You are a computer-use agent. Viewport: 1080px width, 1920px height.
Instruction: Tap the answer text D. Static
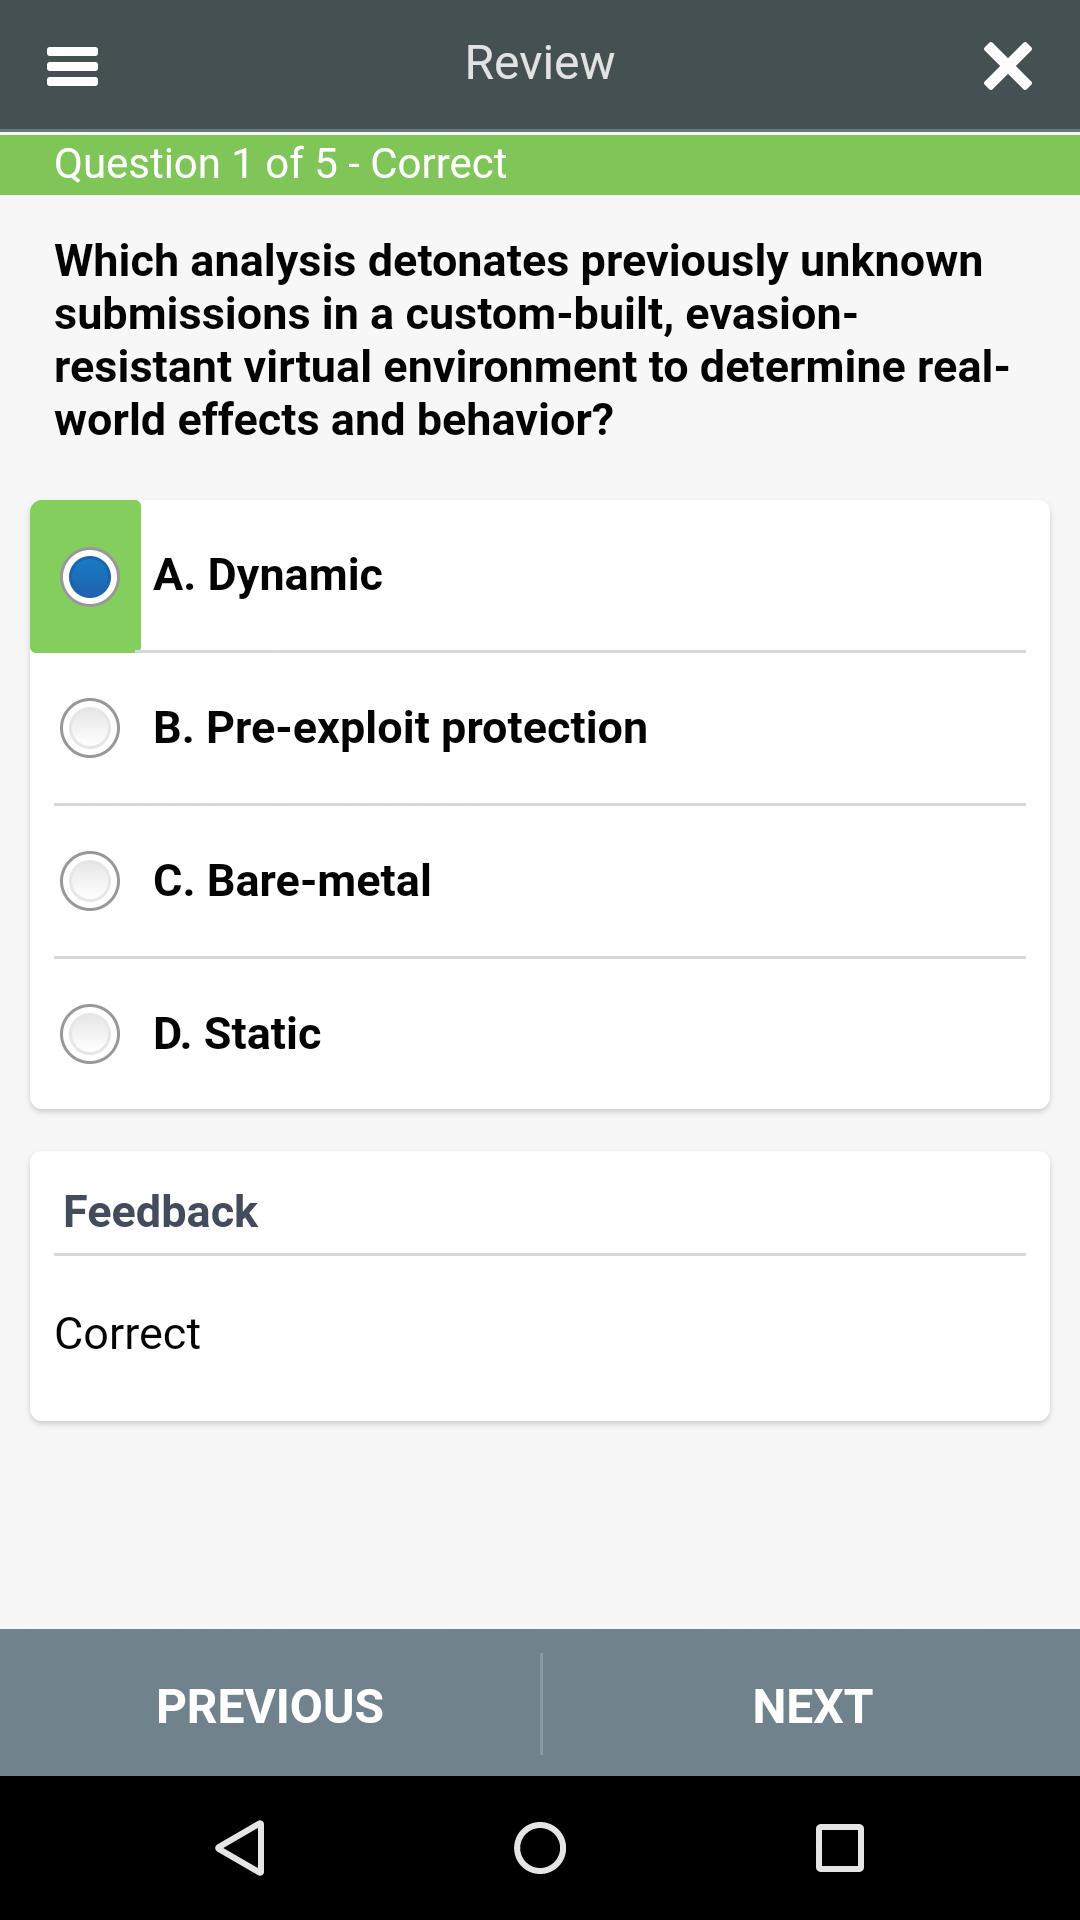click(x=237, y=1034)
